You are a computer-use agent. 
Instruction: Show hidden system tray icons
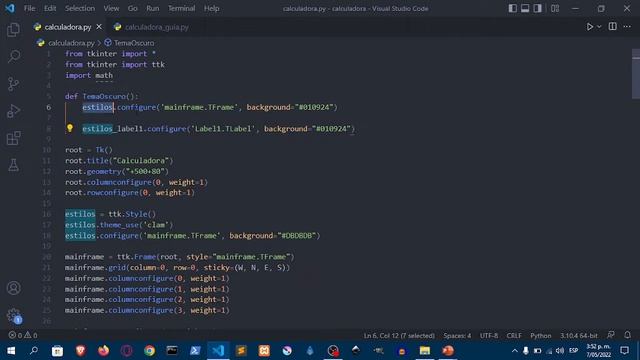coord(515,351)
